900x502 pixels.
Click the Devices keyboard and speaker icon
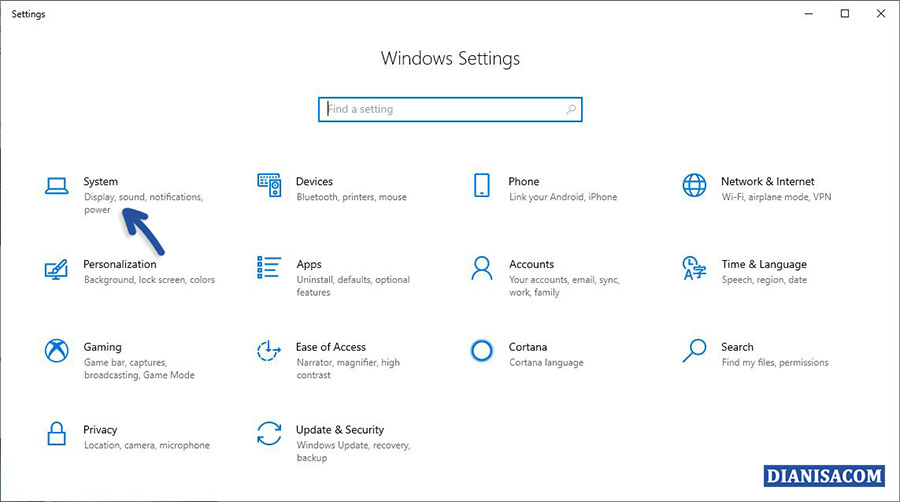(269, 185)
